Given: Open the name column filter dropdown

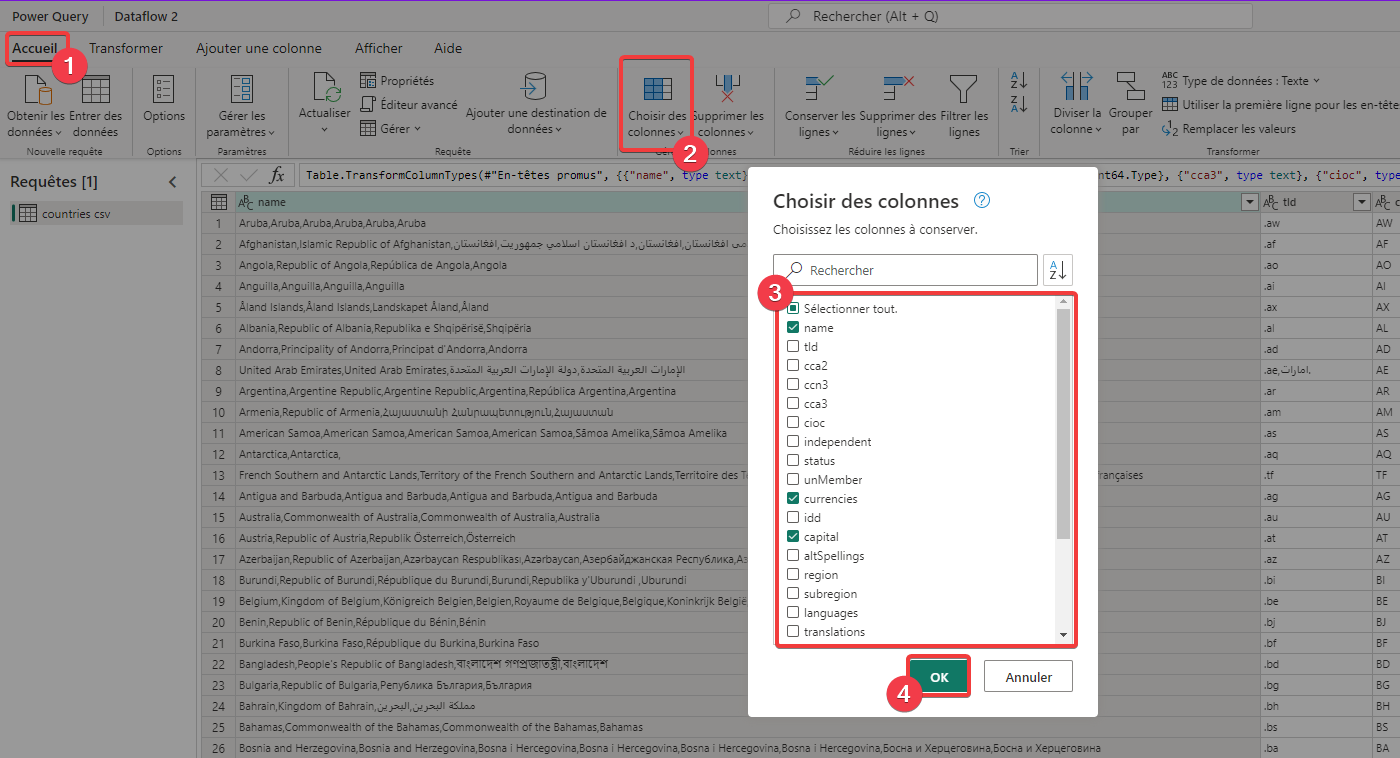Looking at the screenshot, I should coord(1249,202).
